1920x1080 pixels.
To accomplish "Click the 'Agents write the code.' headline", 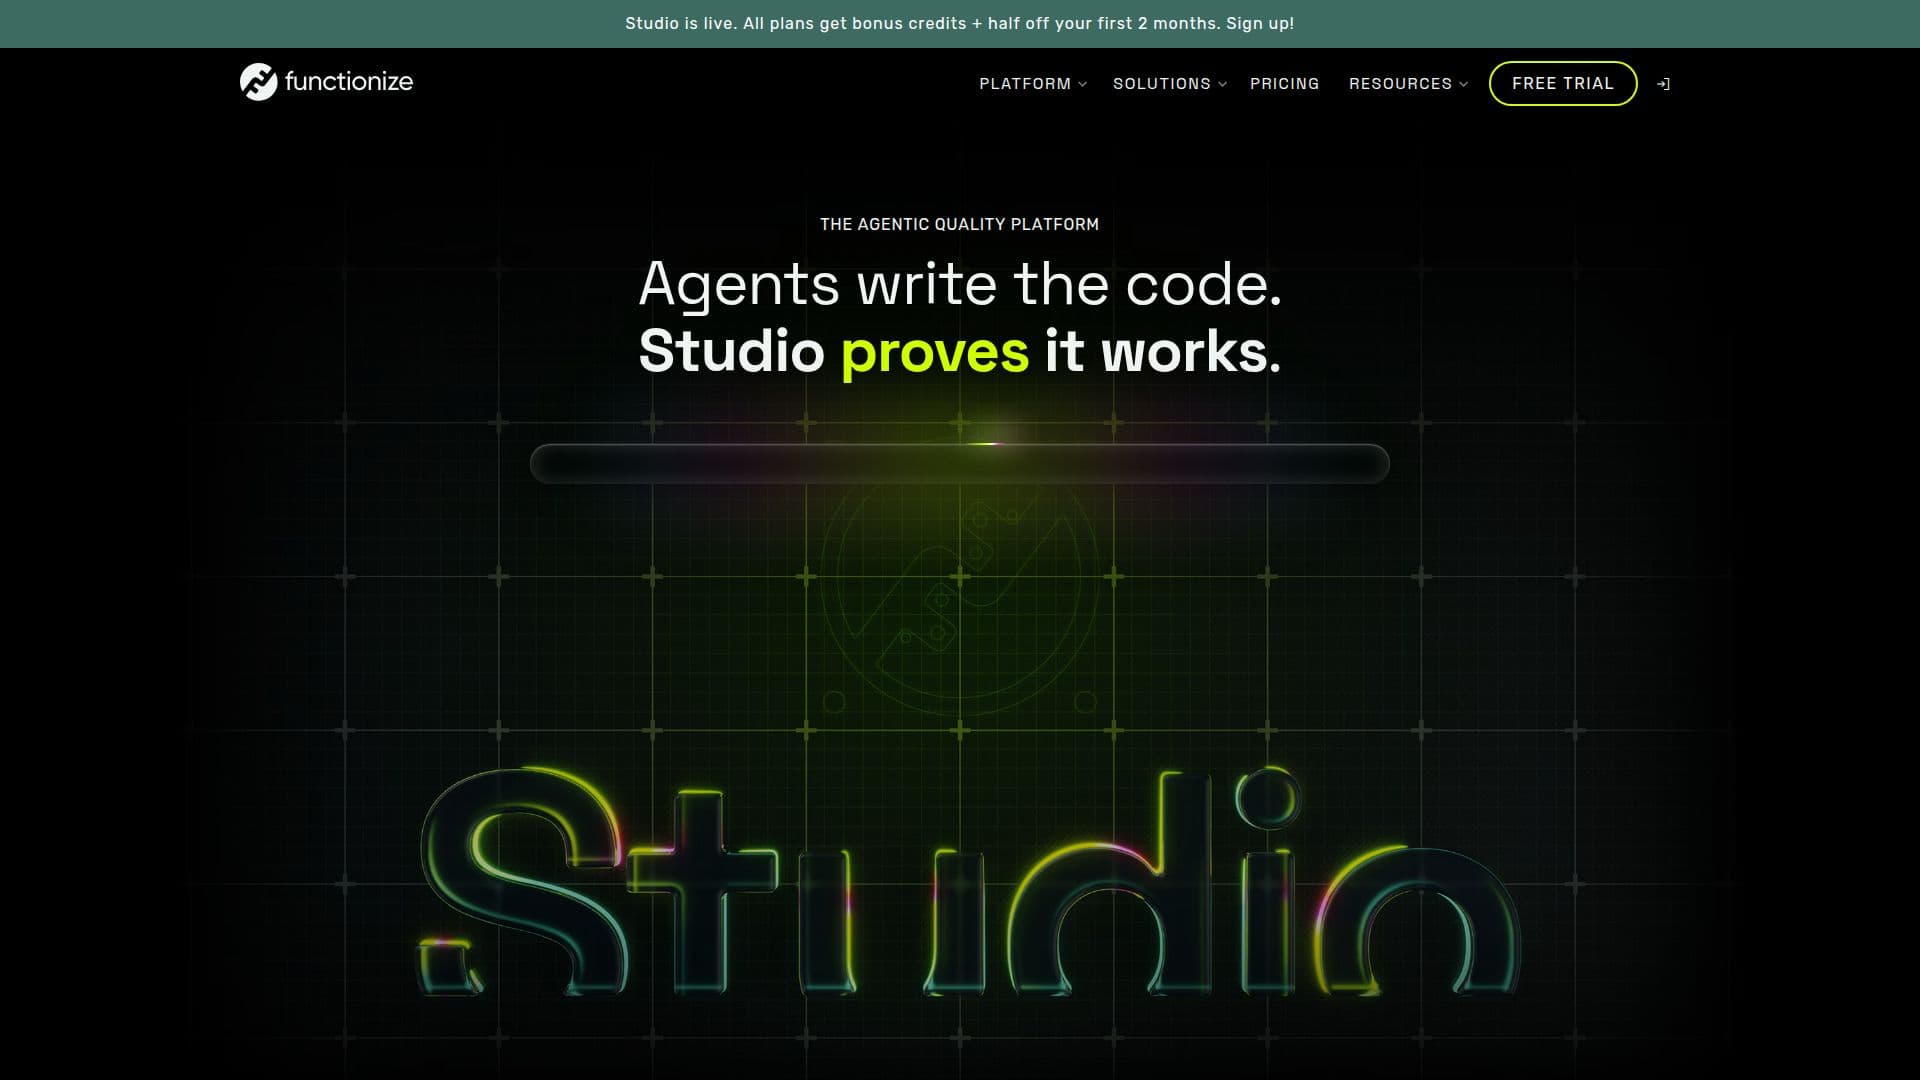I will tap(960, 284).
